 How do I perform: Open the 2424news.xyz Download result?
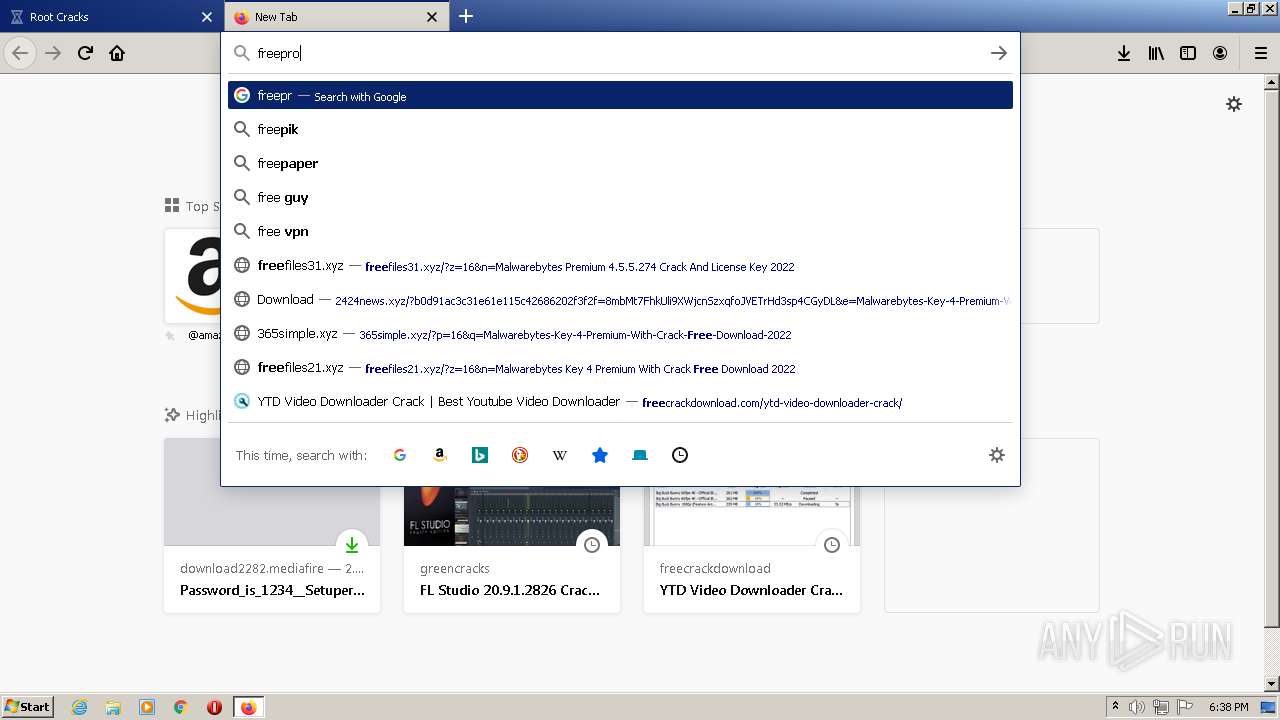(620, 300)
